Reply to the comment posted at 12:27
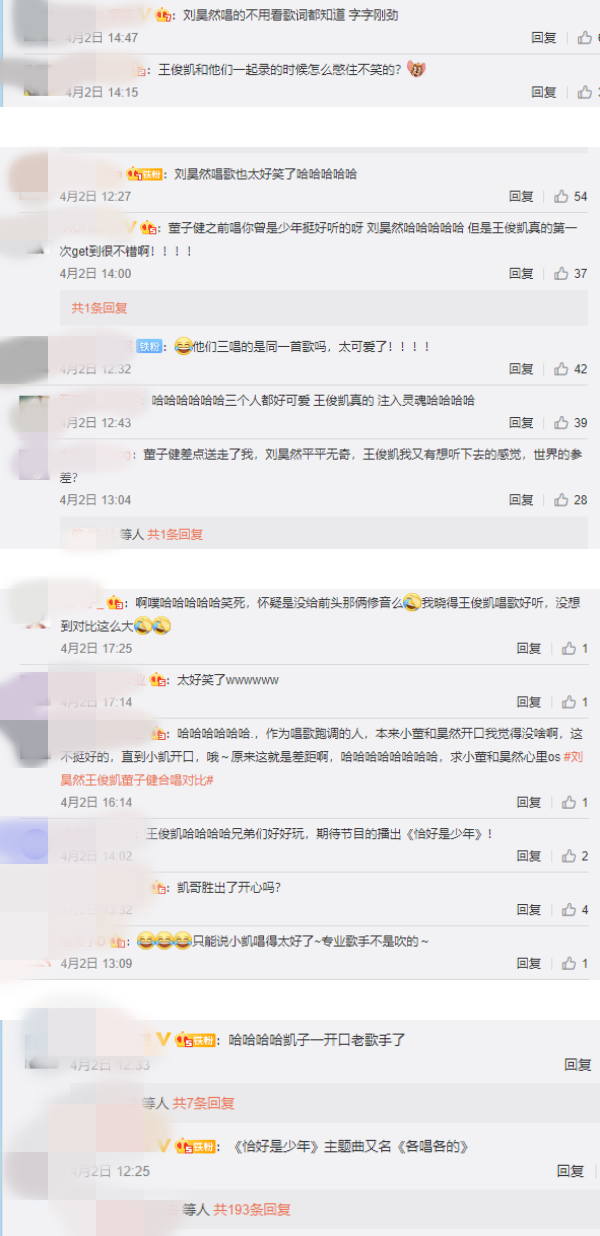 [x=521, y=197]
